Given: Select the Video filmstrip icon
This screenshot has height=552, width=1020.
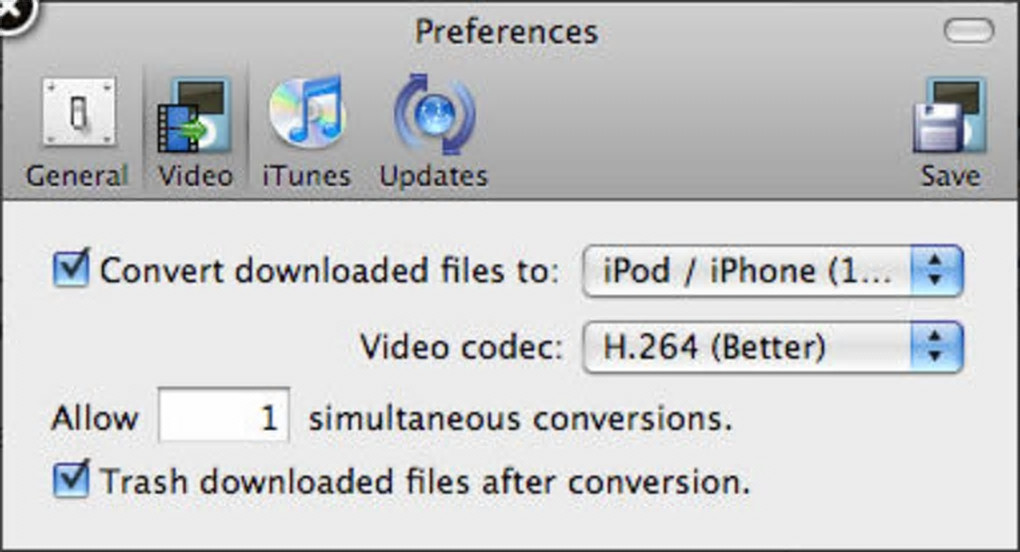Looking at the screenshot, I should (194, 115).
